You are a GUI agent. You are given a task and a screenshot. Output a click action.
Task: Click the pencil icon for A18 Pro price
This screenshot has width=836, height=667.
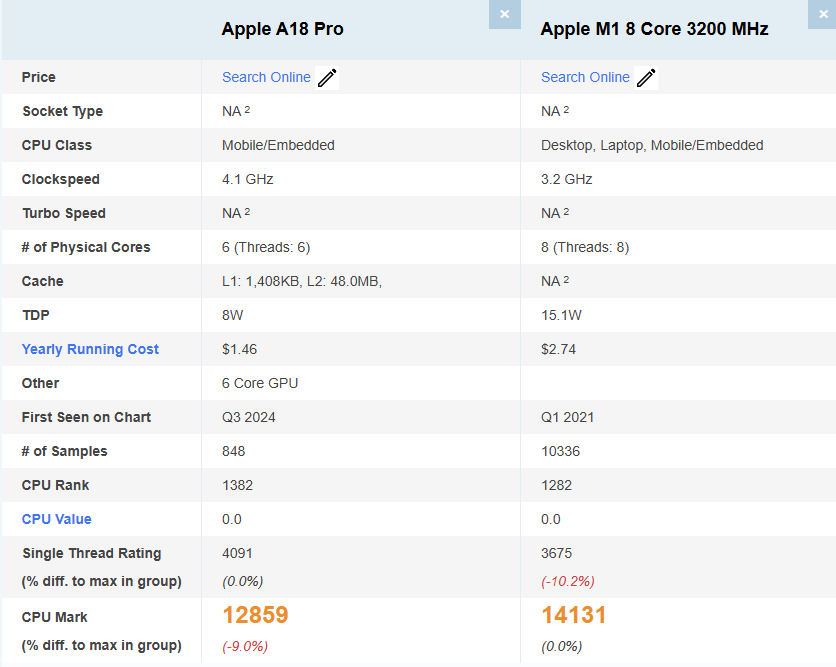tap(327, 78)
